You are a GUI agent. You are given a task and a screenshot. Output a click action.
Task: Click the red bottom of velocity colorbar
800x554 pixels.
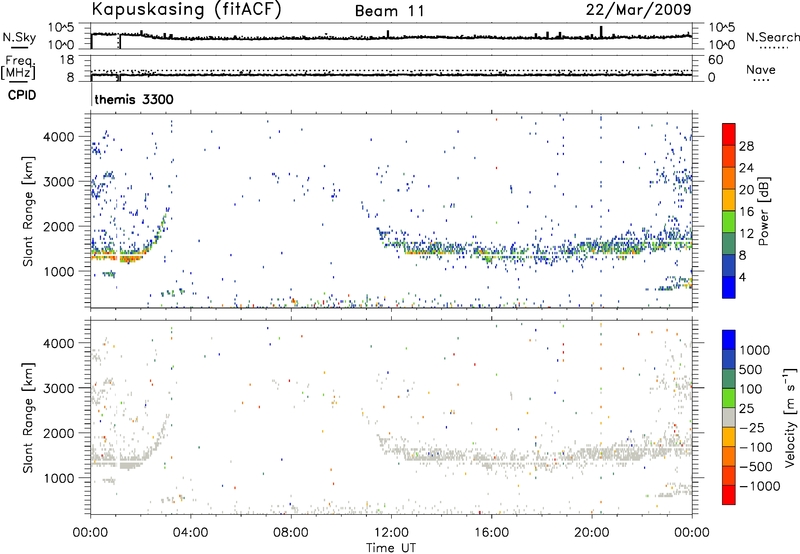coord(729,495)
